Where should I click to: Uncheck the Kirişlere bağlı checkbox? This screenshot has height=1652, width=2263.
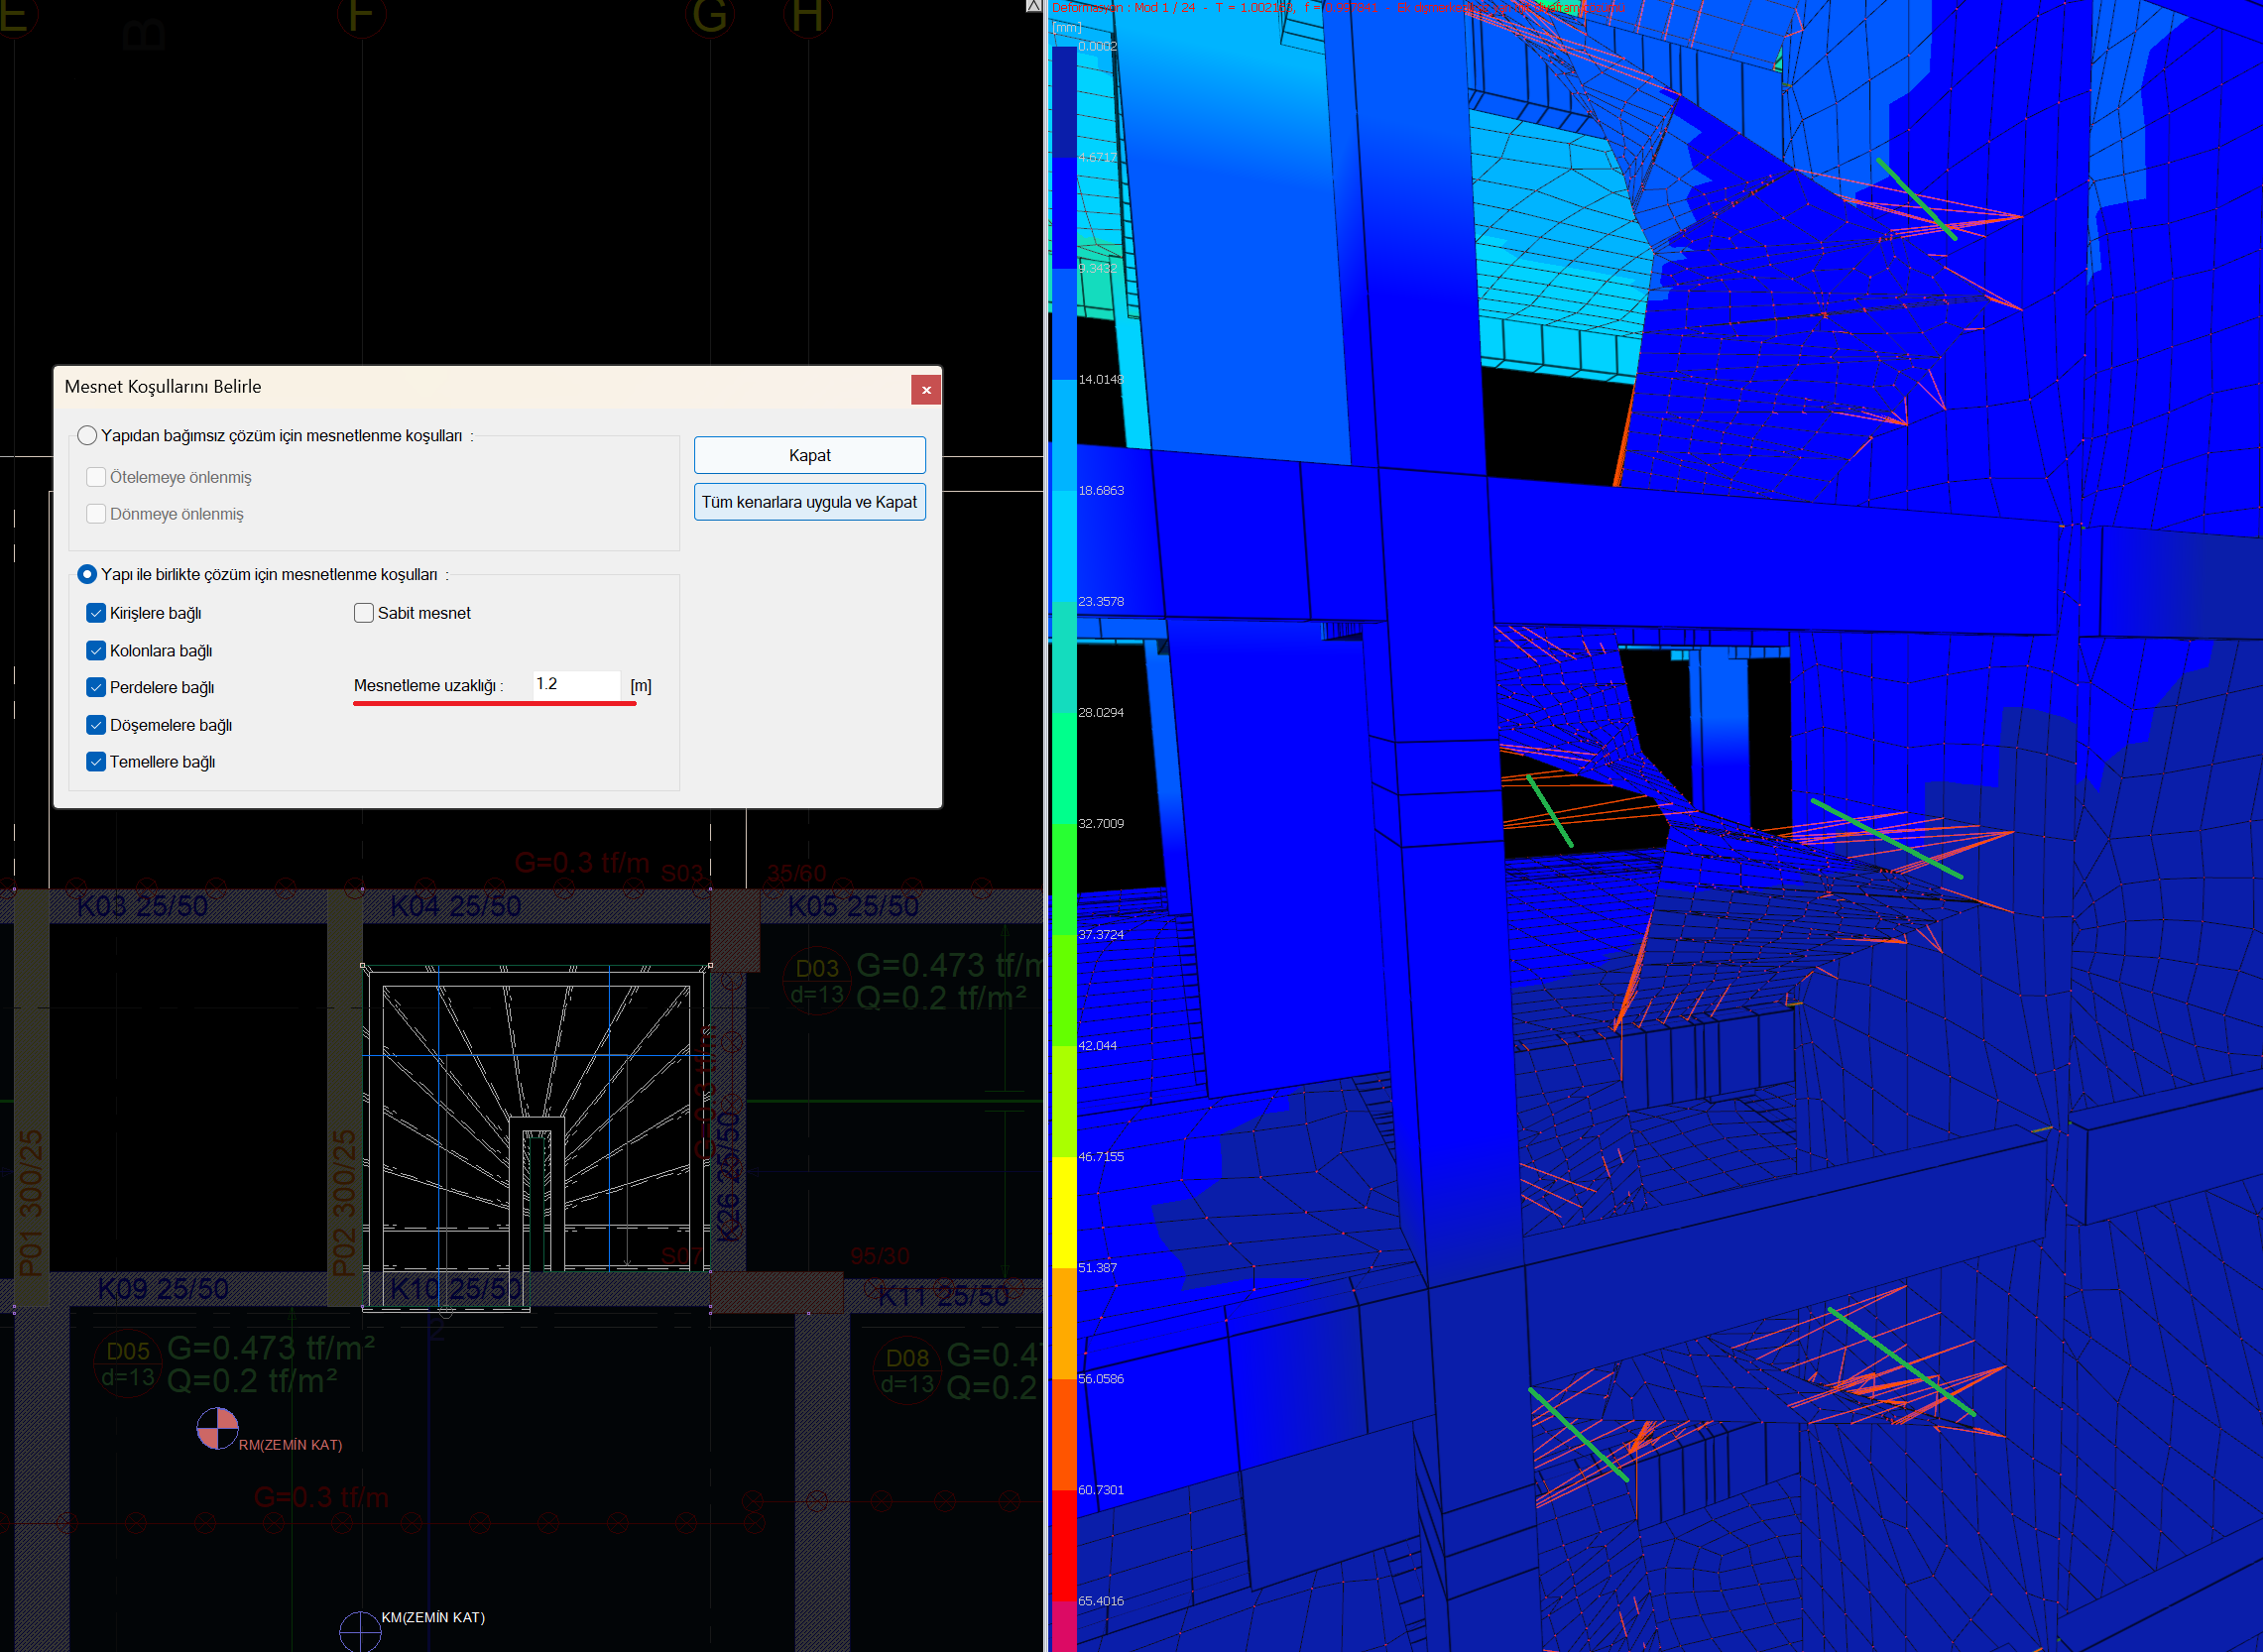[x=96, y=613]
